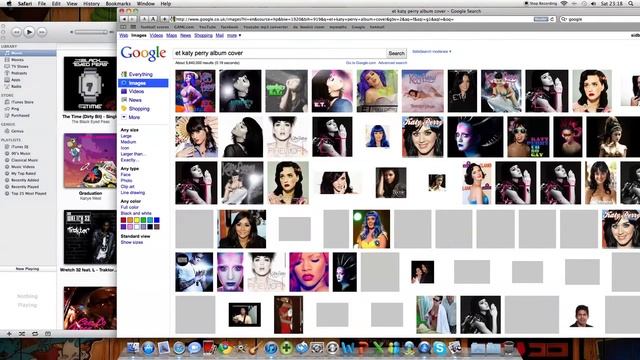This screenshot has width=640, height=360.
Task: Open YouTube bookmark in bookmarks bar
Action: (207, 27)
